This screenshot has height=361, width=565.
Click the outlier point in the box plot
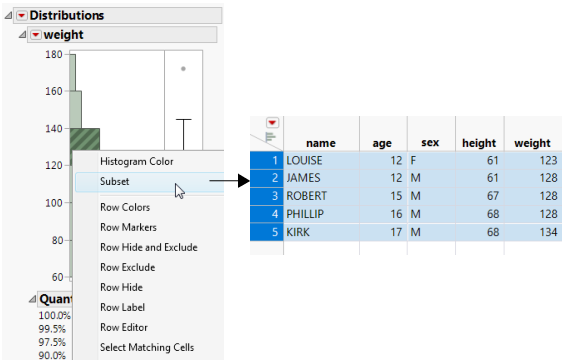pos(183,68)
